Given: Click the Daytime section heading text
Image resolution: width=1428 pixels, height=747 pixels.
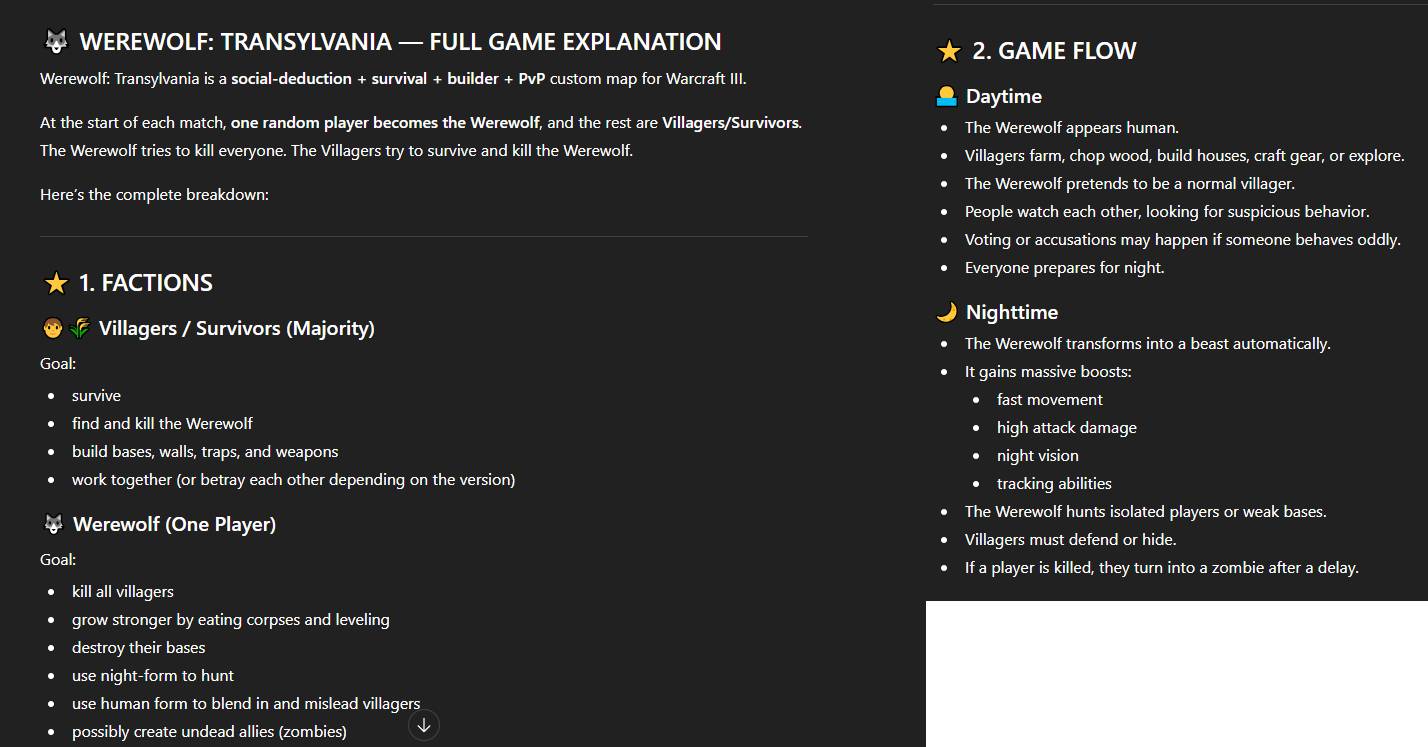Looking at the screenshot, I should click(x=1003, y=96).
